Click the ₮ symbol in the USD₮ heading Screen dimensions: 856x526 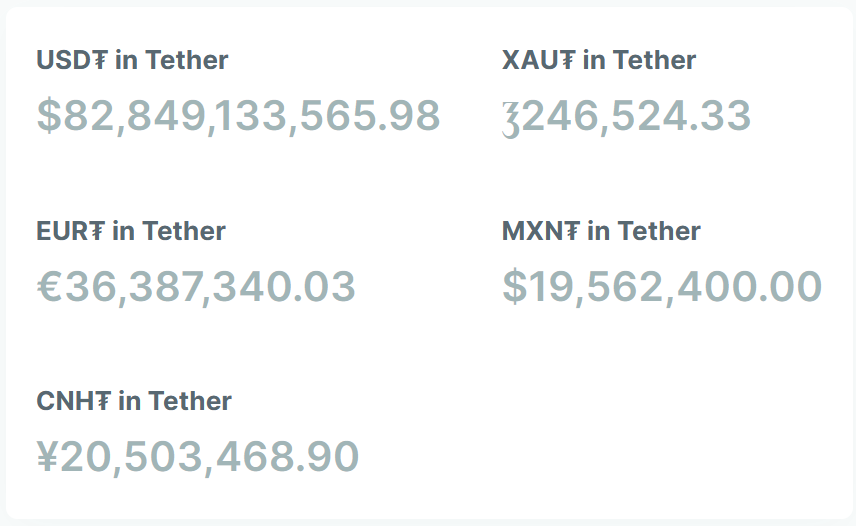click(99, 61)
